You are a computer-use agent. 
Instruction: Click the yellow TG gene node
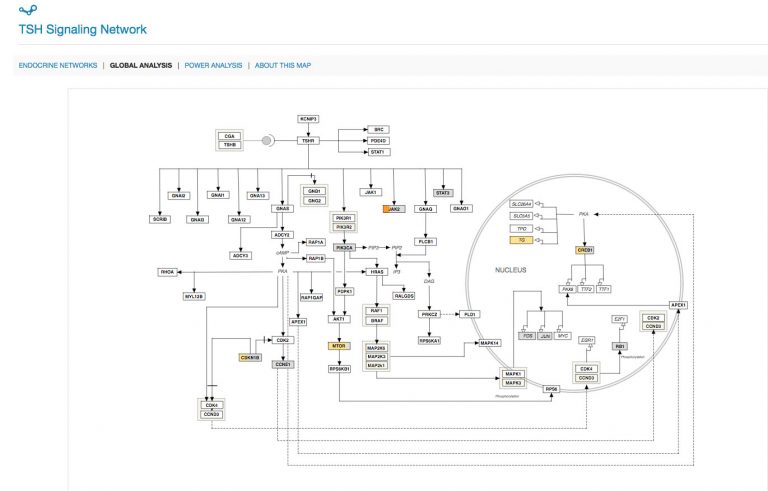tap(521, 240)
